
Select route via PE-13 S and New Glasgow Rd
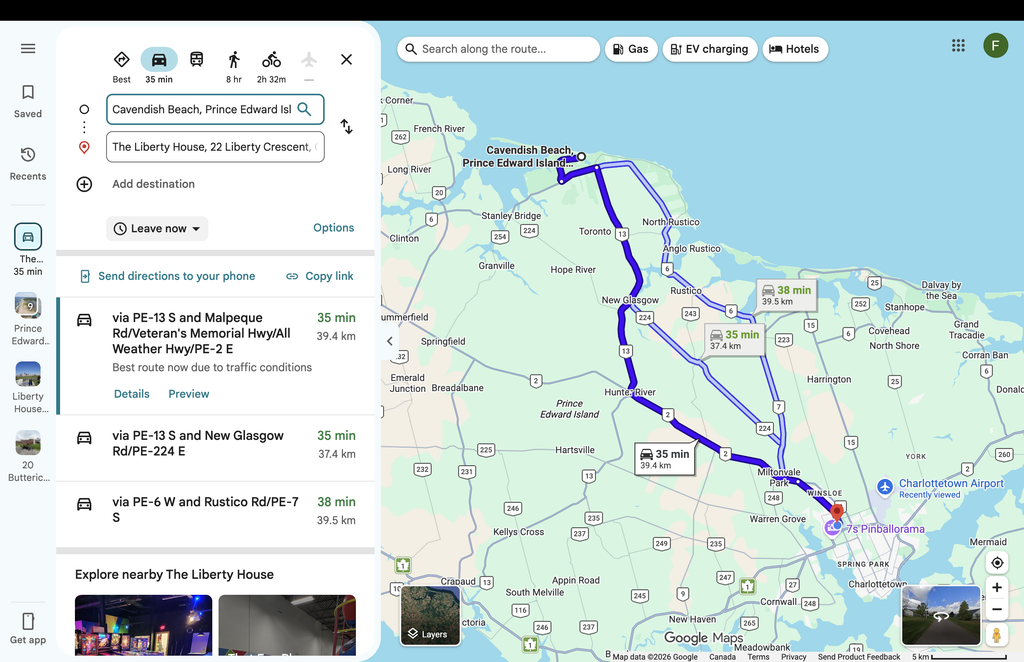click(x=216, y=448)
